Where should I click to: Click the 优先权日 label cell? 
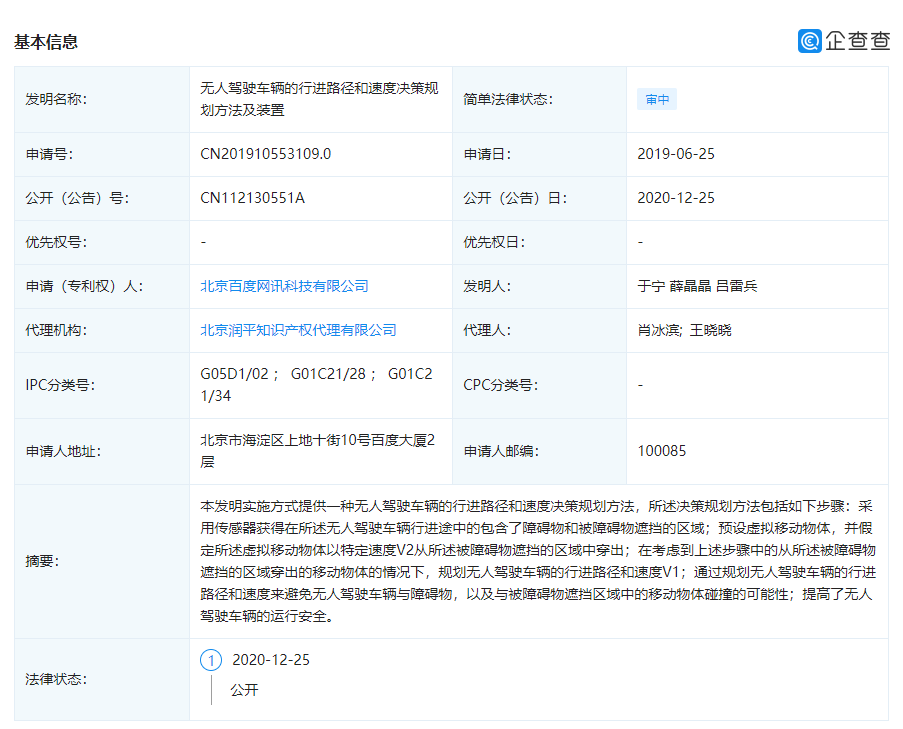coord(539,242)
